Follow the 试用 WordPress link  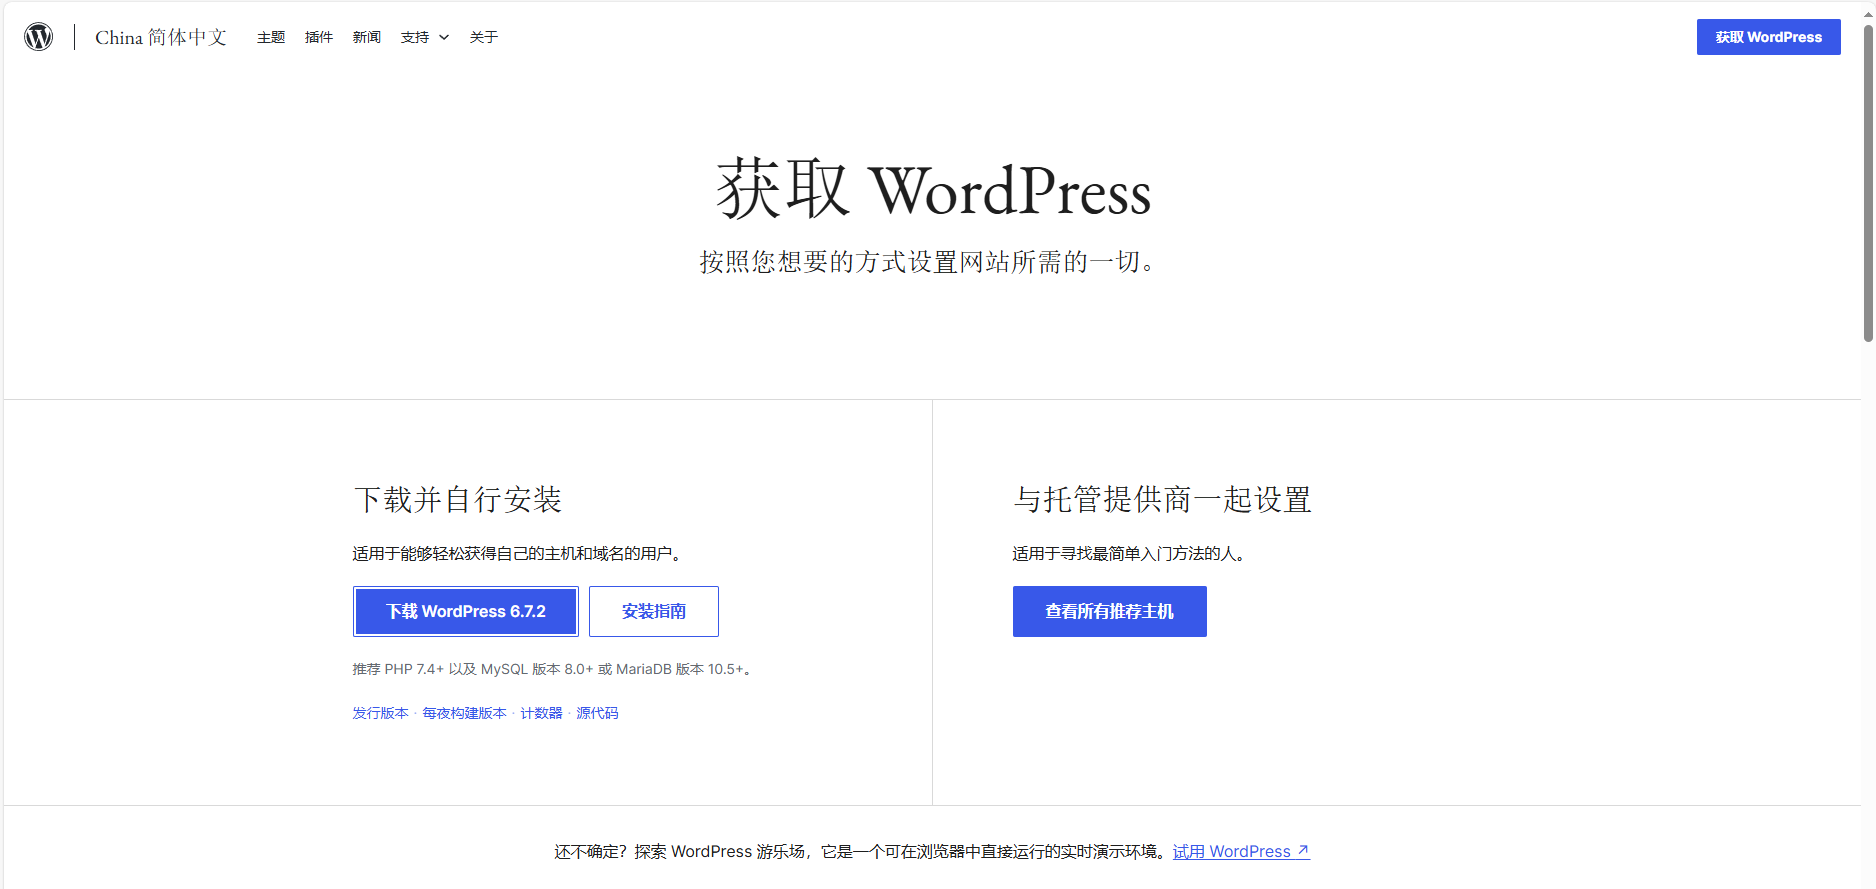pyautogui.click(x=1241, y=851)
